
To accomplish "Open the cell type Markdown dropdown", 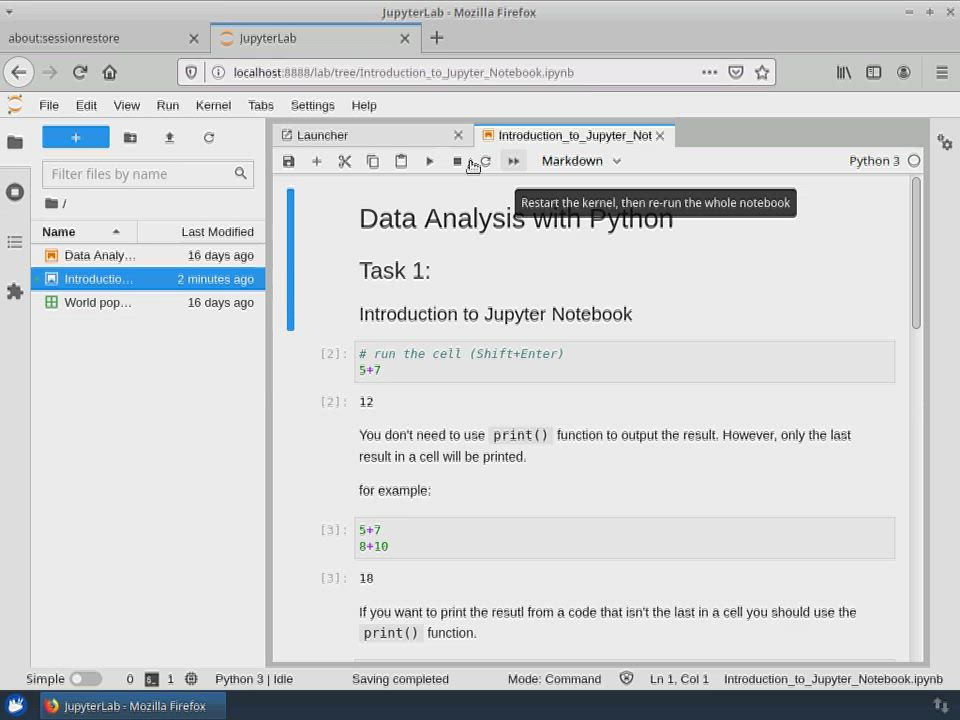I will coord(581,161).
